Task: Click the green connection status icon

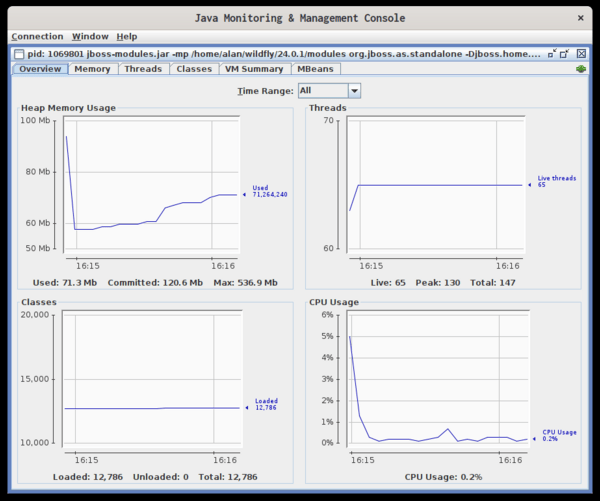Action: 580,69
